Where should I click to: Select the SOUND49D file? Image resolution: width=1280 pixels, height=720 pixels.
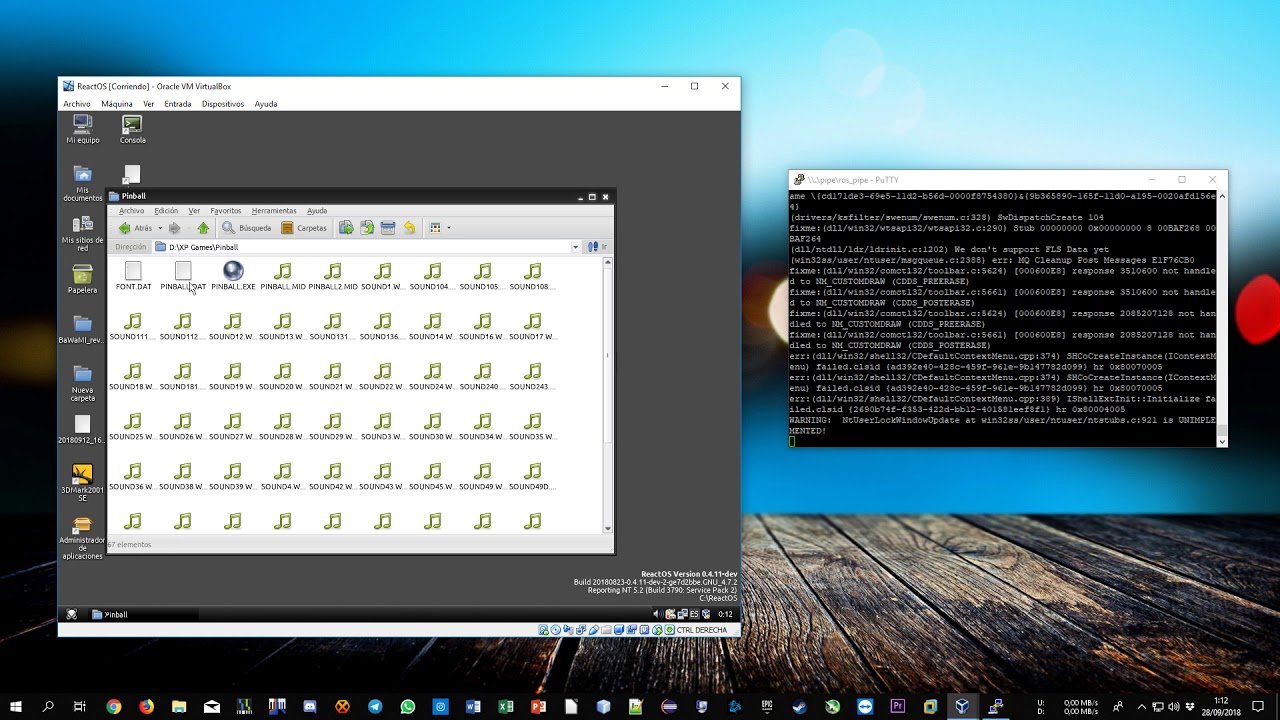(533, 477)
